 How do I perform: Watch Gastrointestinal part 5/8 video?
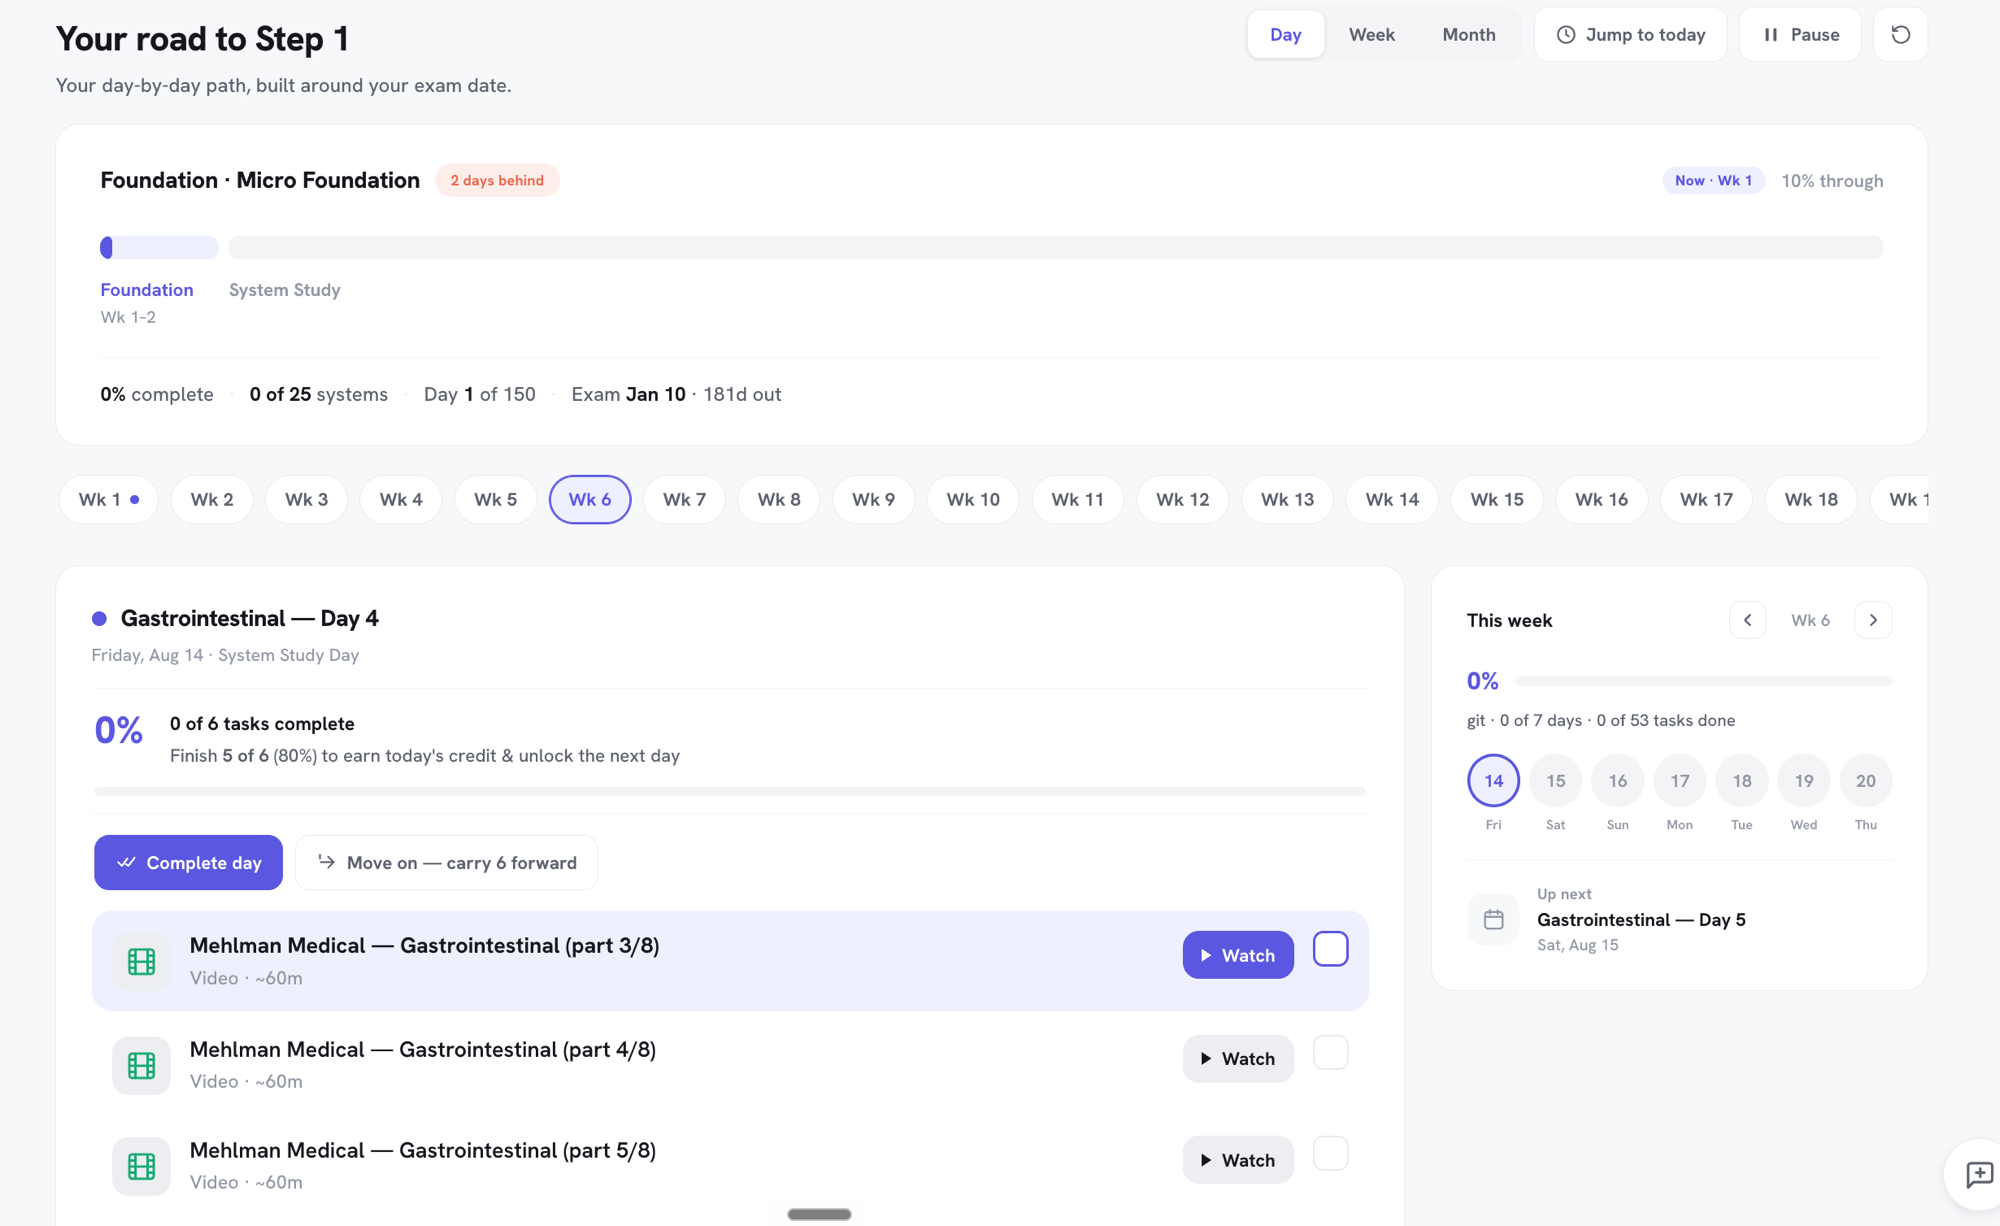1237,1160
